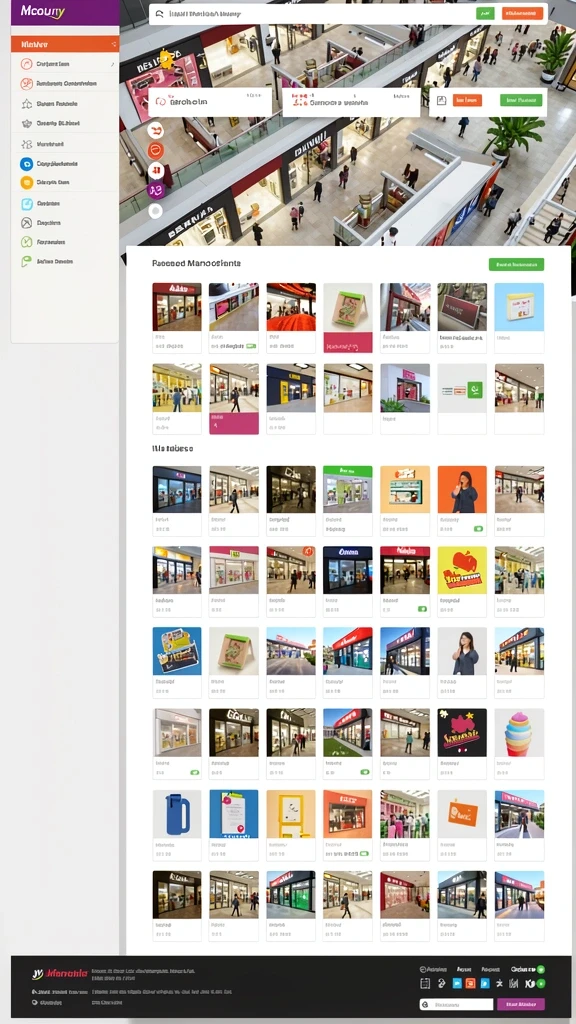Click the small document icon in the right hero card
This screenshot has width=576, height=1024.
pos(441,101)
